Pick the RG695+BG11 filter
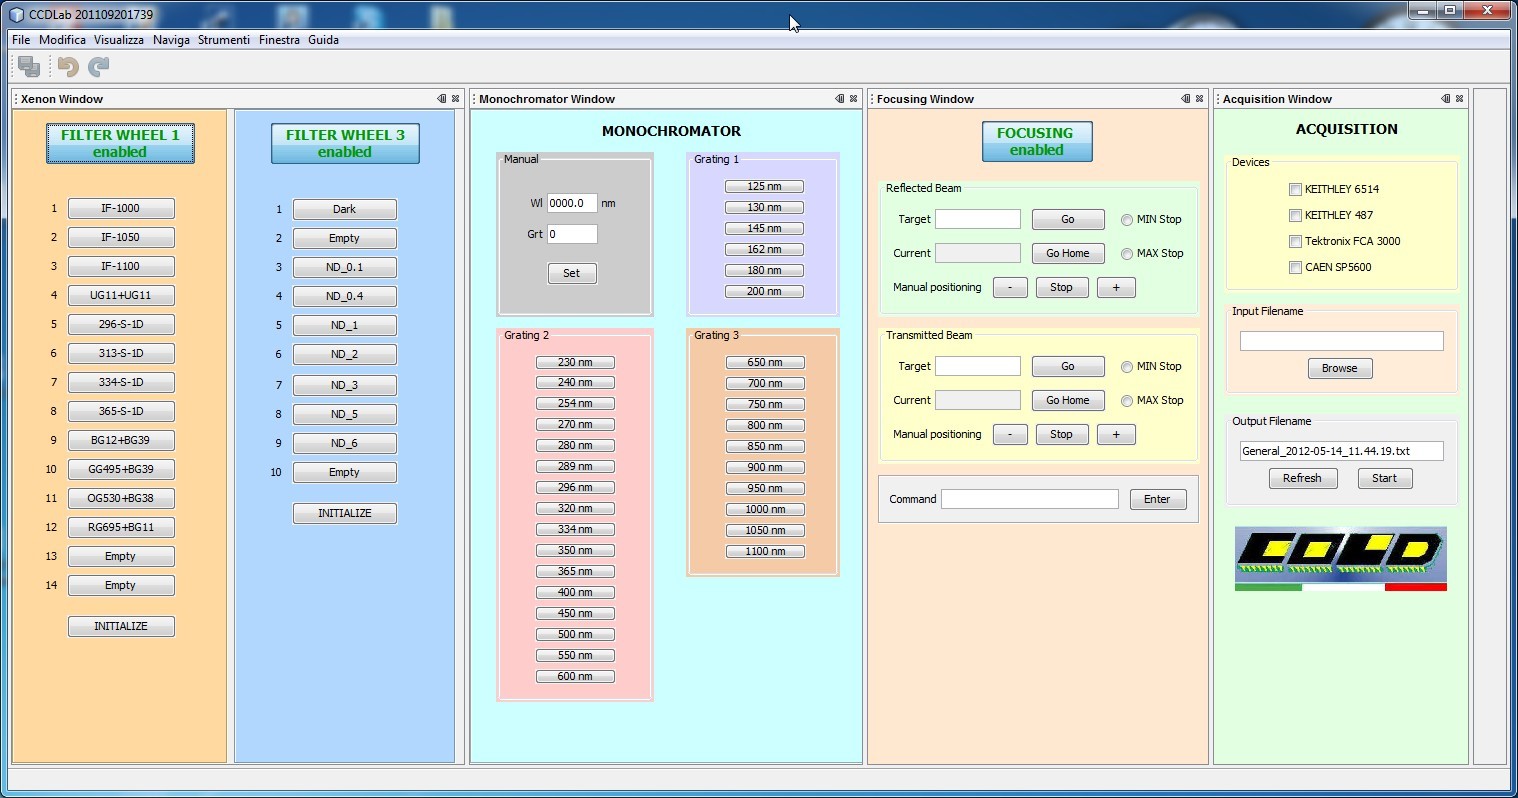Viewport: 1518px width, 798px height. [121, 527]
